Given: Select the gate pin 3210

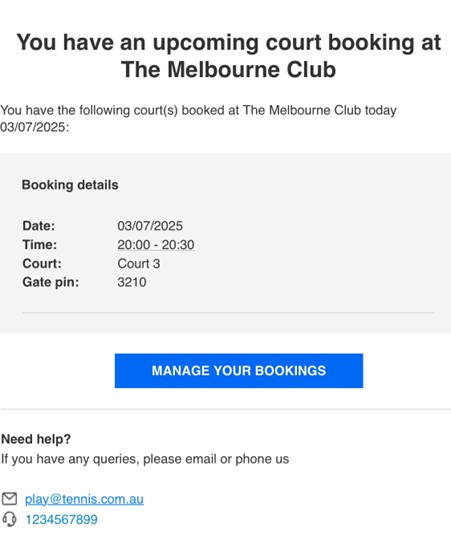Looking at the screenshot, I should (x=132, y=282).
